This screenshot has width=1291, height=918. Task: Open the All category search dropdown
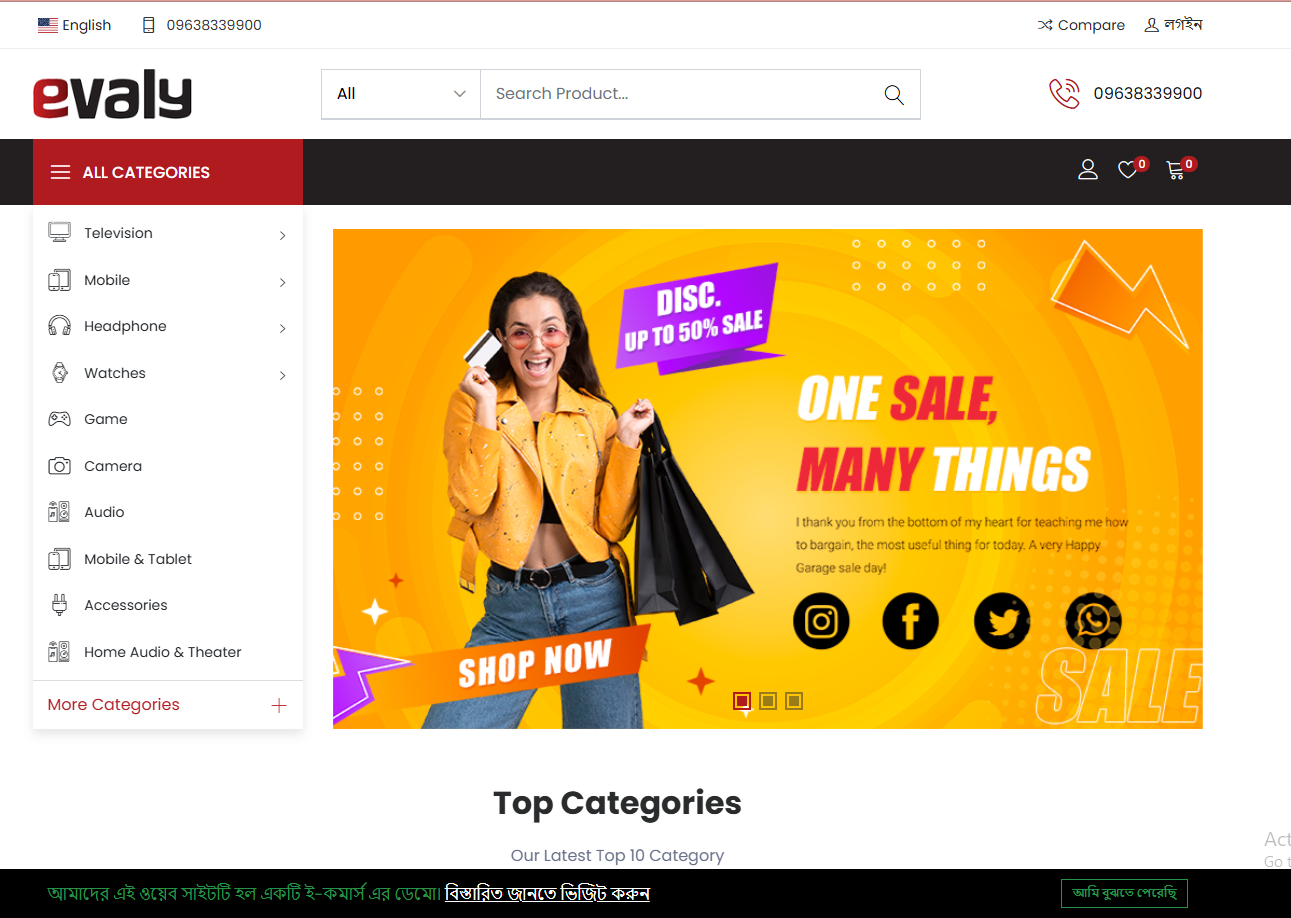pyautogui.click(x=401, y=94)
